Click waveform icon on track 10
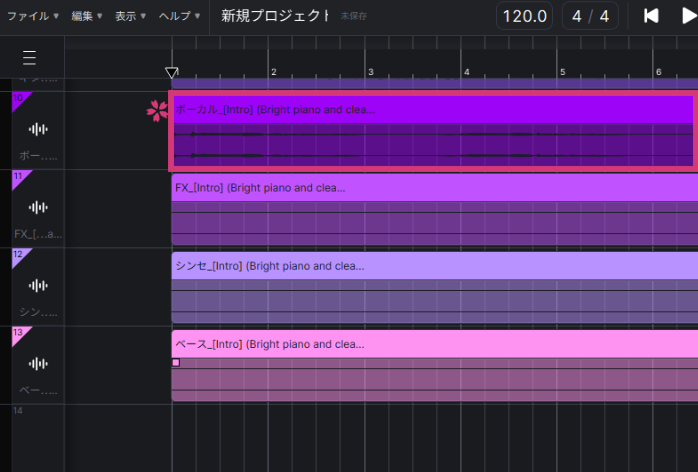 coord(38,129)
